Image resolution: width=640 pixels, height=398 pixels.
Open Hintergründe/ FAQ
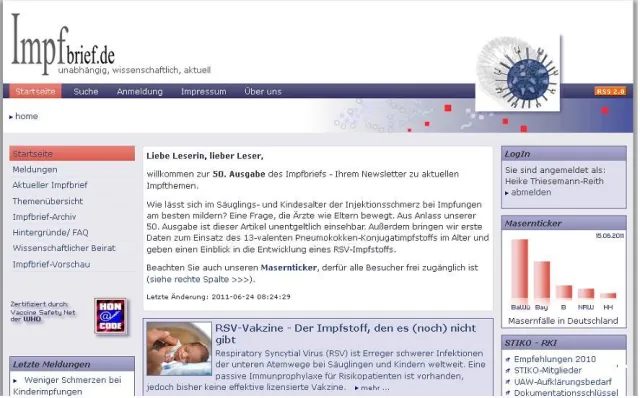50,233
